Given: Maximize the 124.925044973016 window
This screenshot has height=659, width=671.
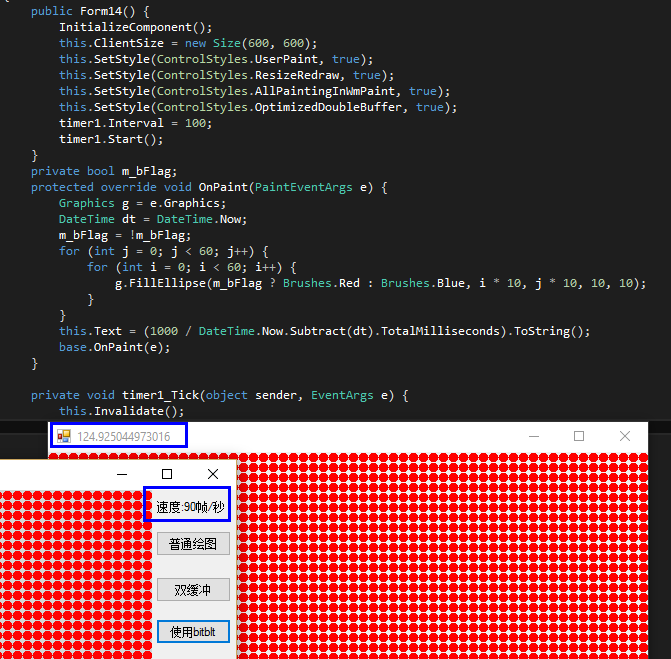Looking at the screenshot, I should [x=579, y=436].
